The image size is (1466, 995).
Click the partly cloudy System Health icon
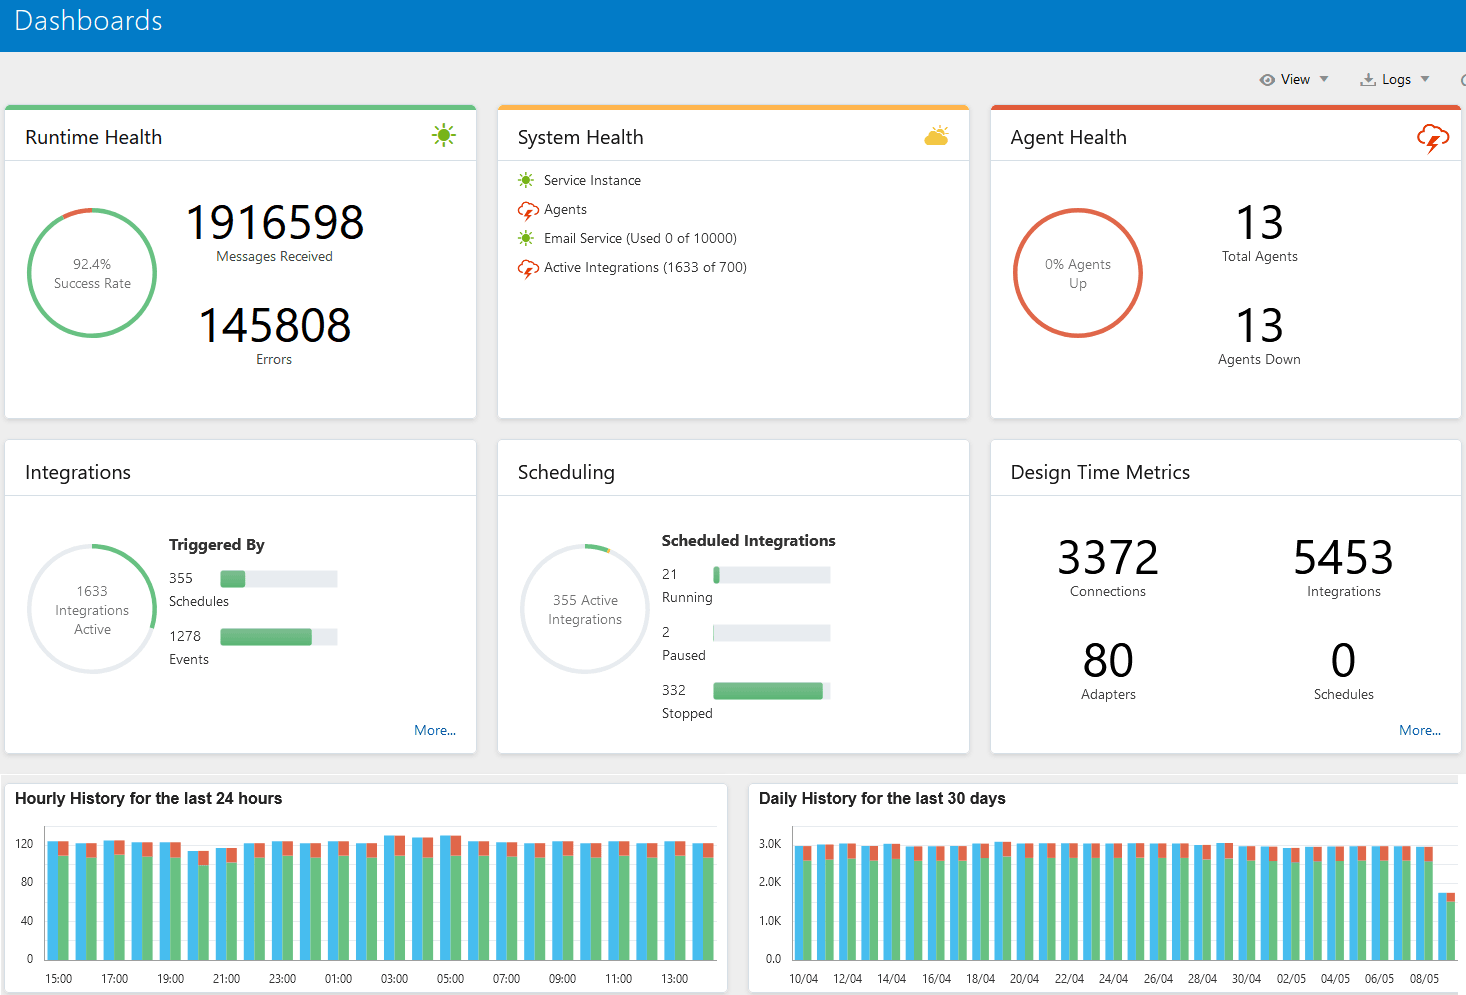tap(937, 136)
